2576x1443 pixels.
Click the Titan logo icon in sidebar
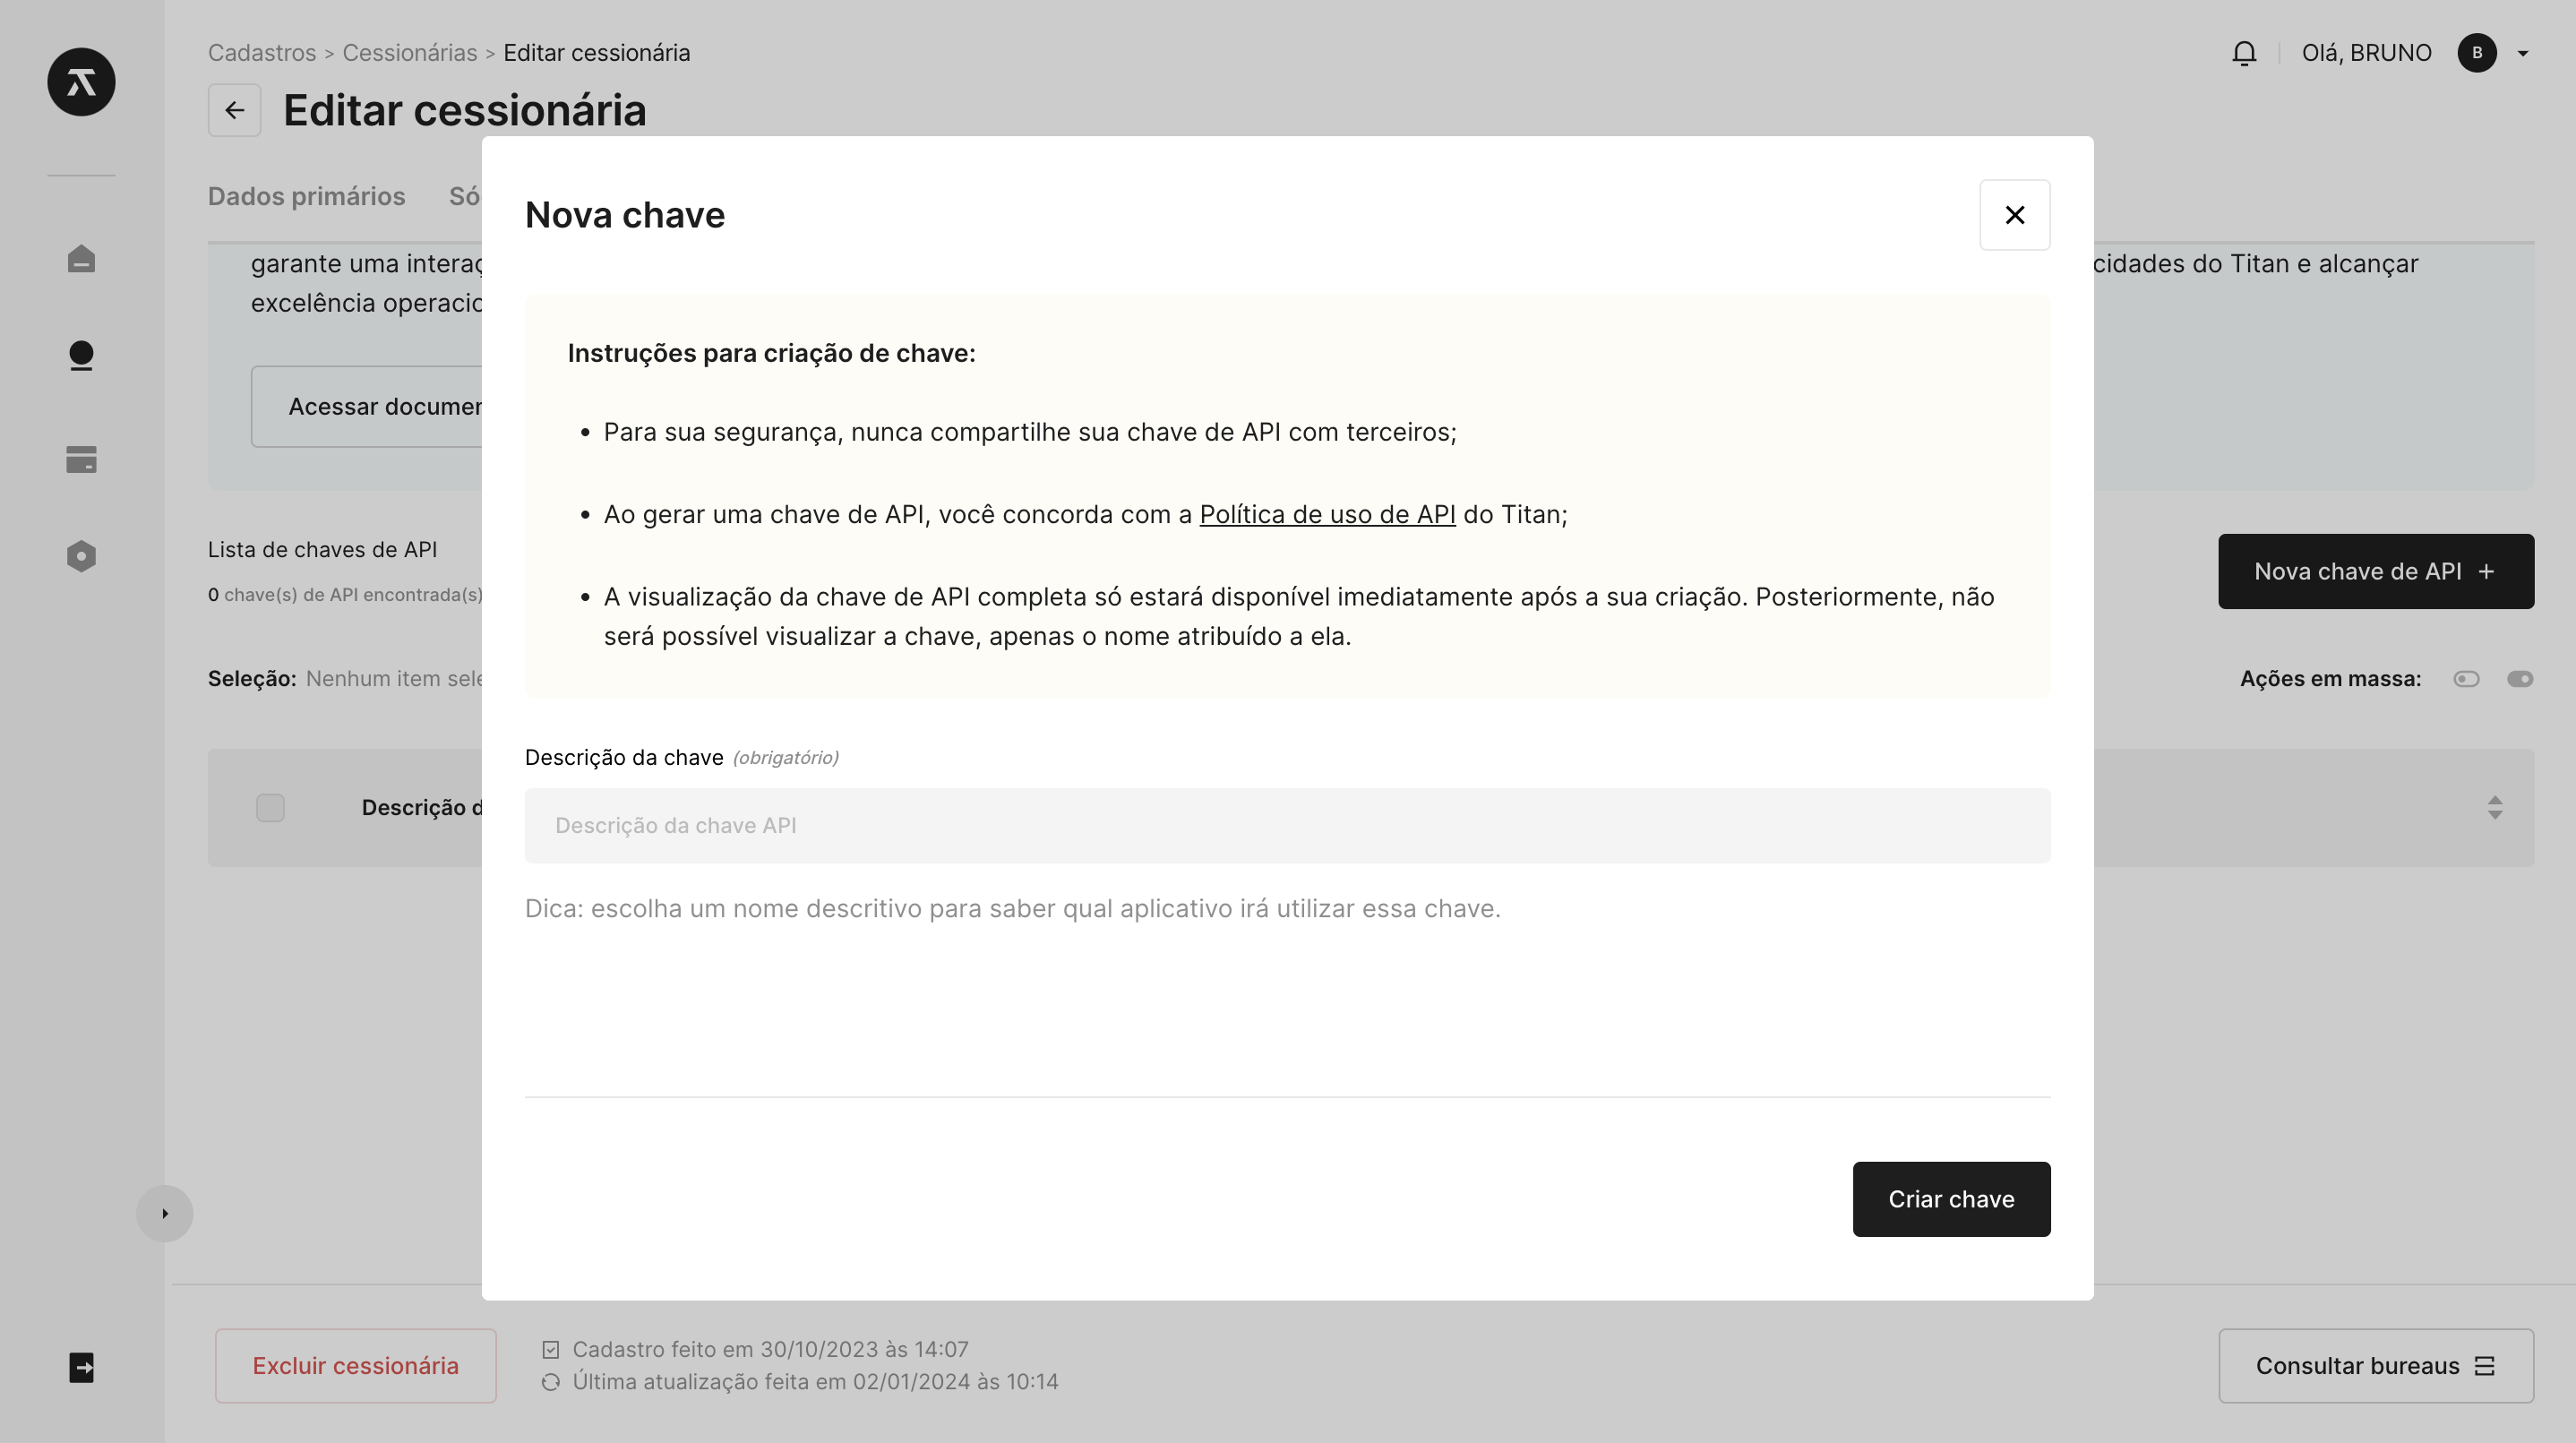(x=81, y=82)
